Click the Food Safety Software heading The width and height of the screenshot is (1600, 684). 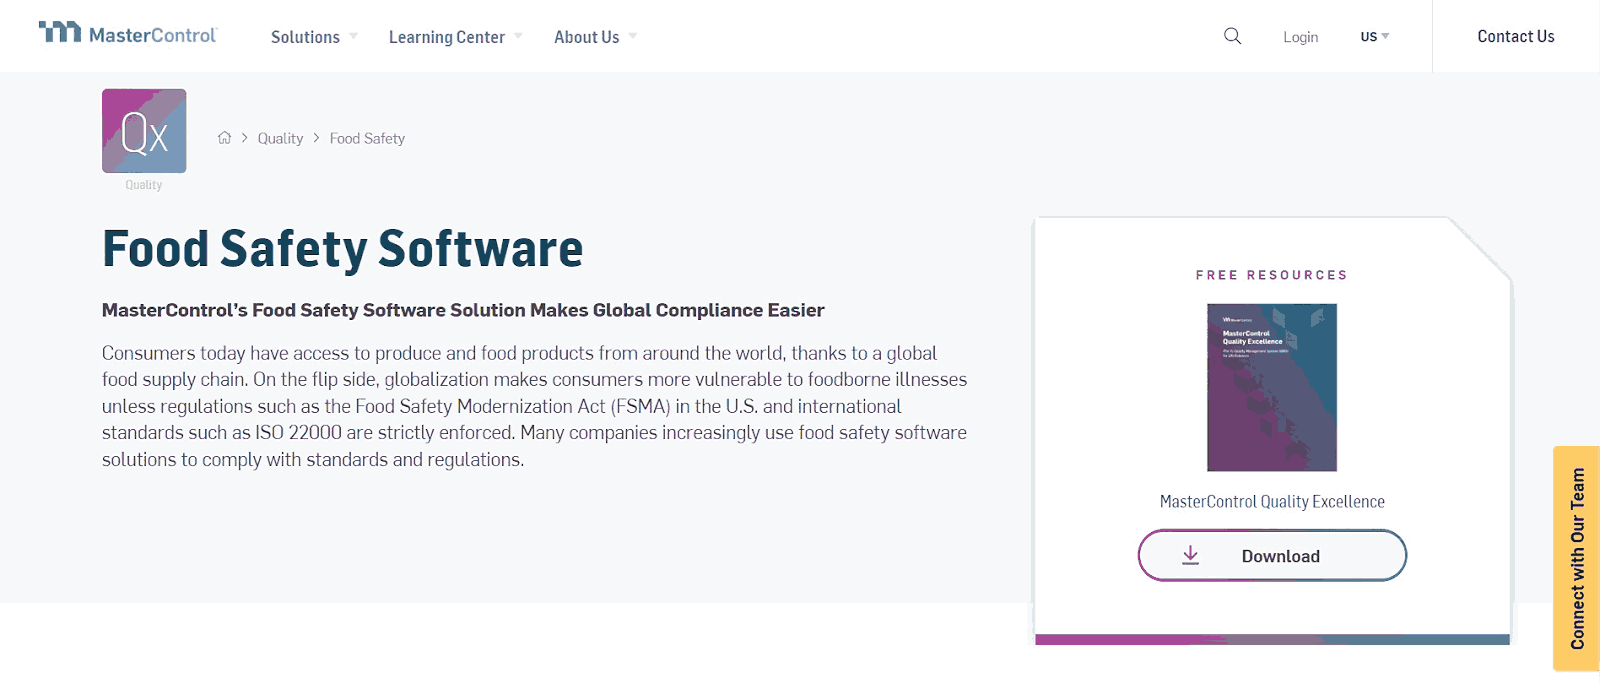[x=342, y=249]
